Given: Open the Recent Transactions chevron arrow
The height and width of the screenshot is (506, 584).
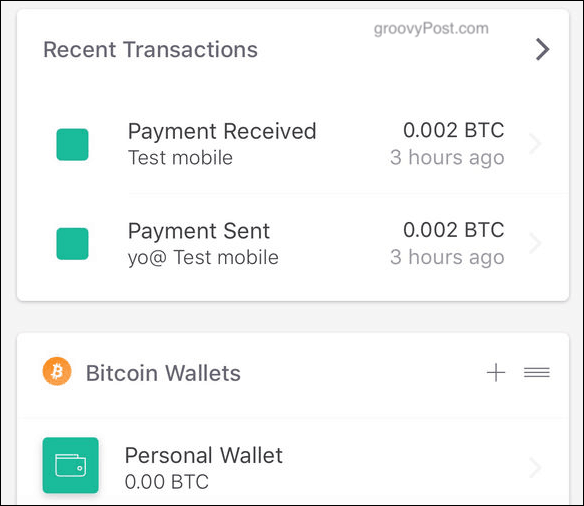Looking at the screenshot, I should coord(542,49).
